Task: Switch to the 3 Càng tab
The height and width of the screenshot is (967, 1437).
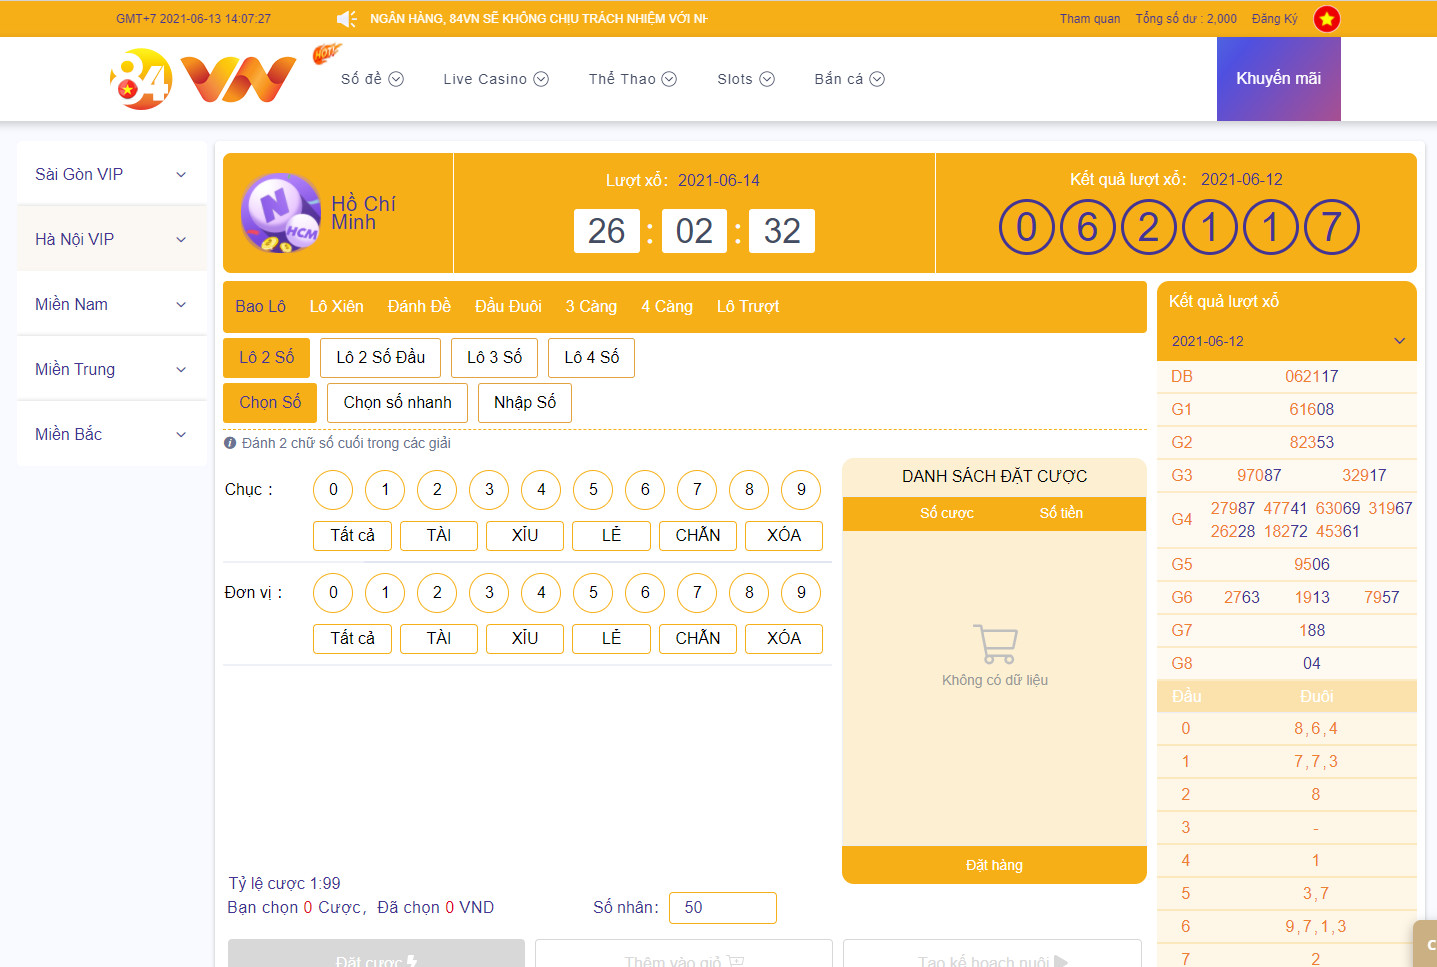Action: point(591,306)
